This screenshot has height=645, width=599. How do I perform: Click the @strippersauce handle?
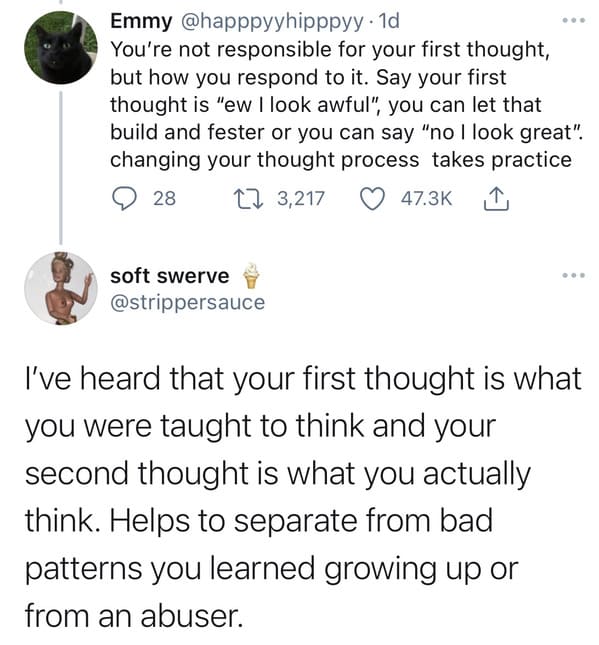click(x=188, y=303)
